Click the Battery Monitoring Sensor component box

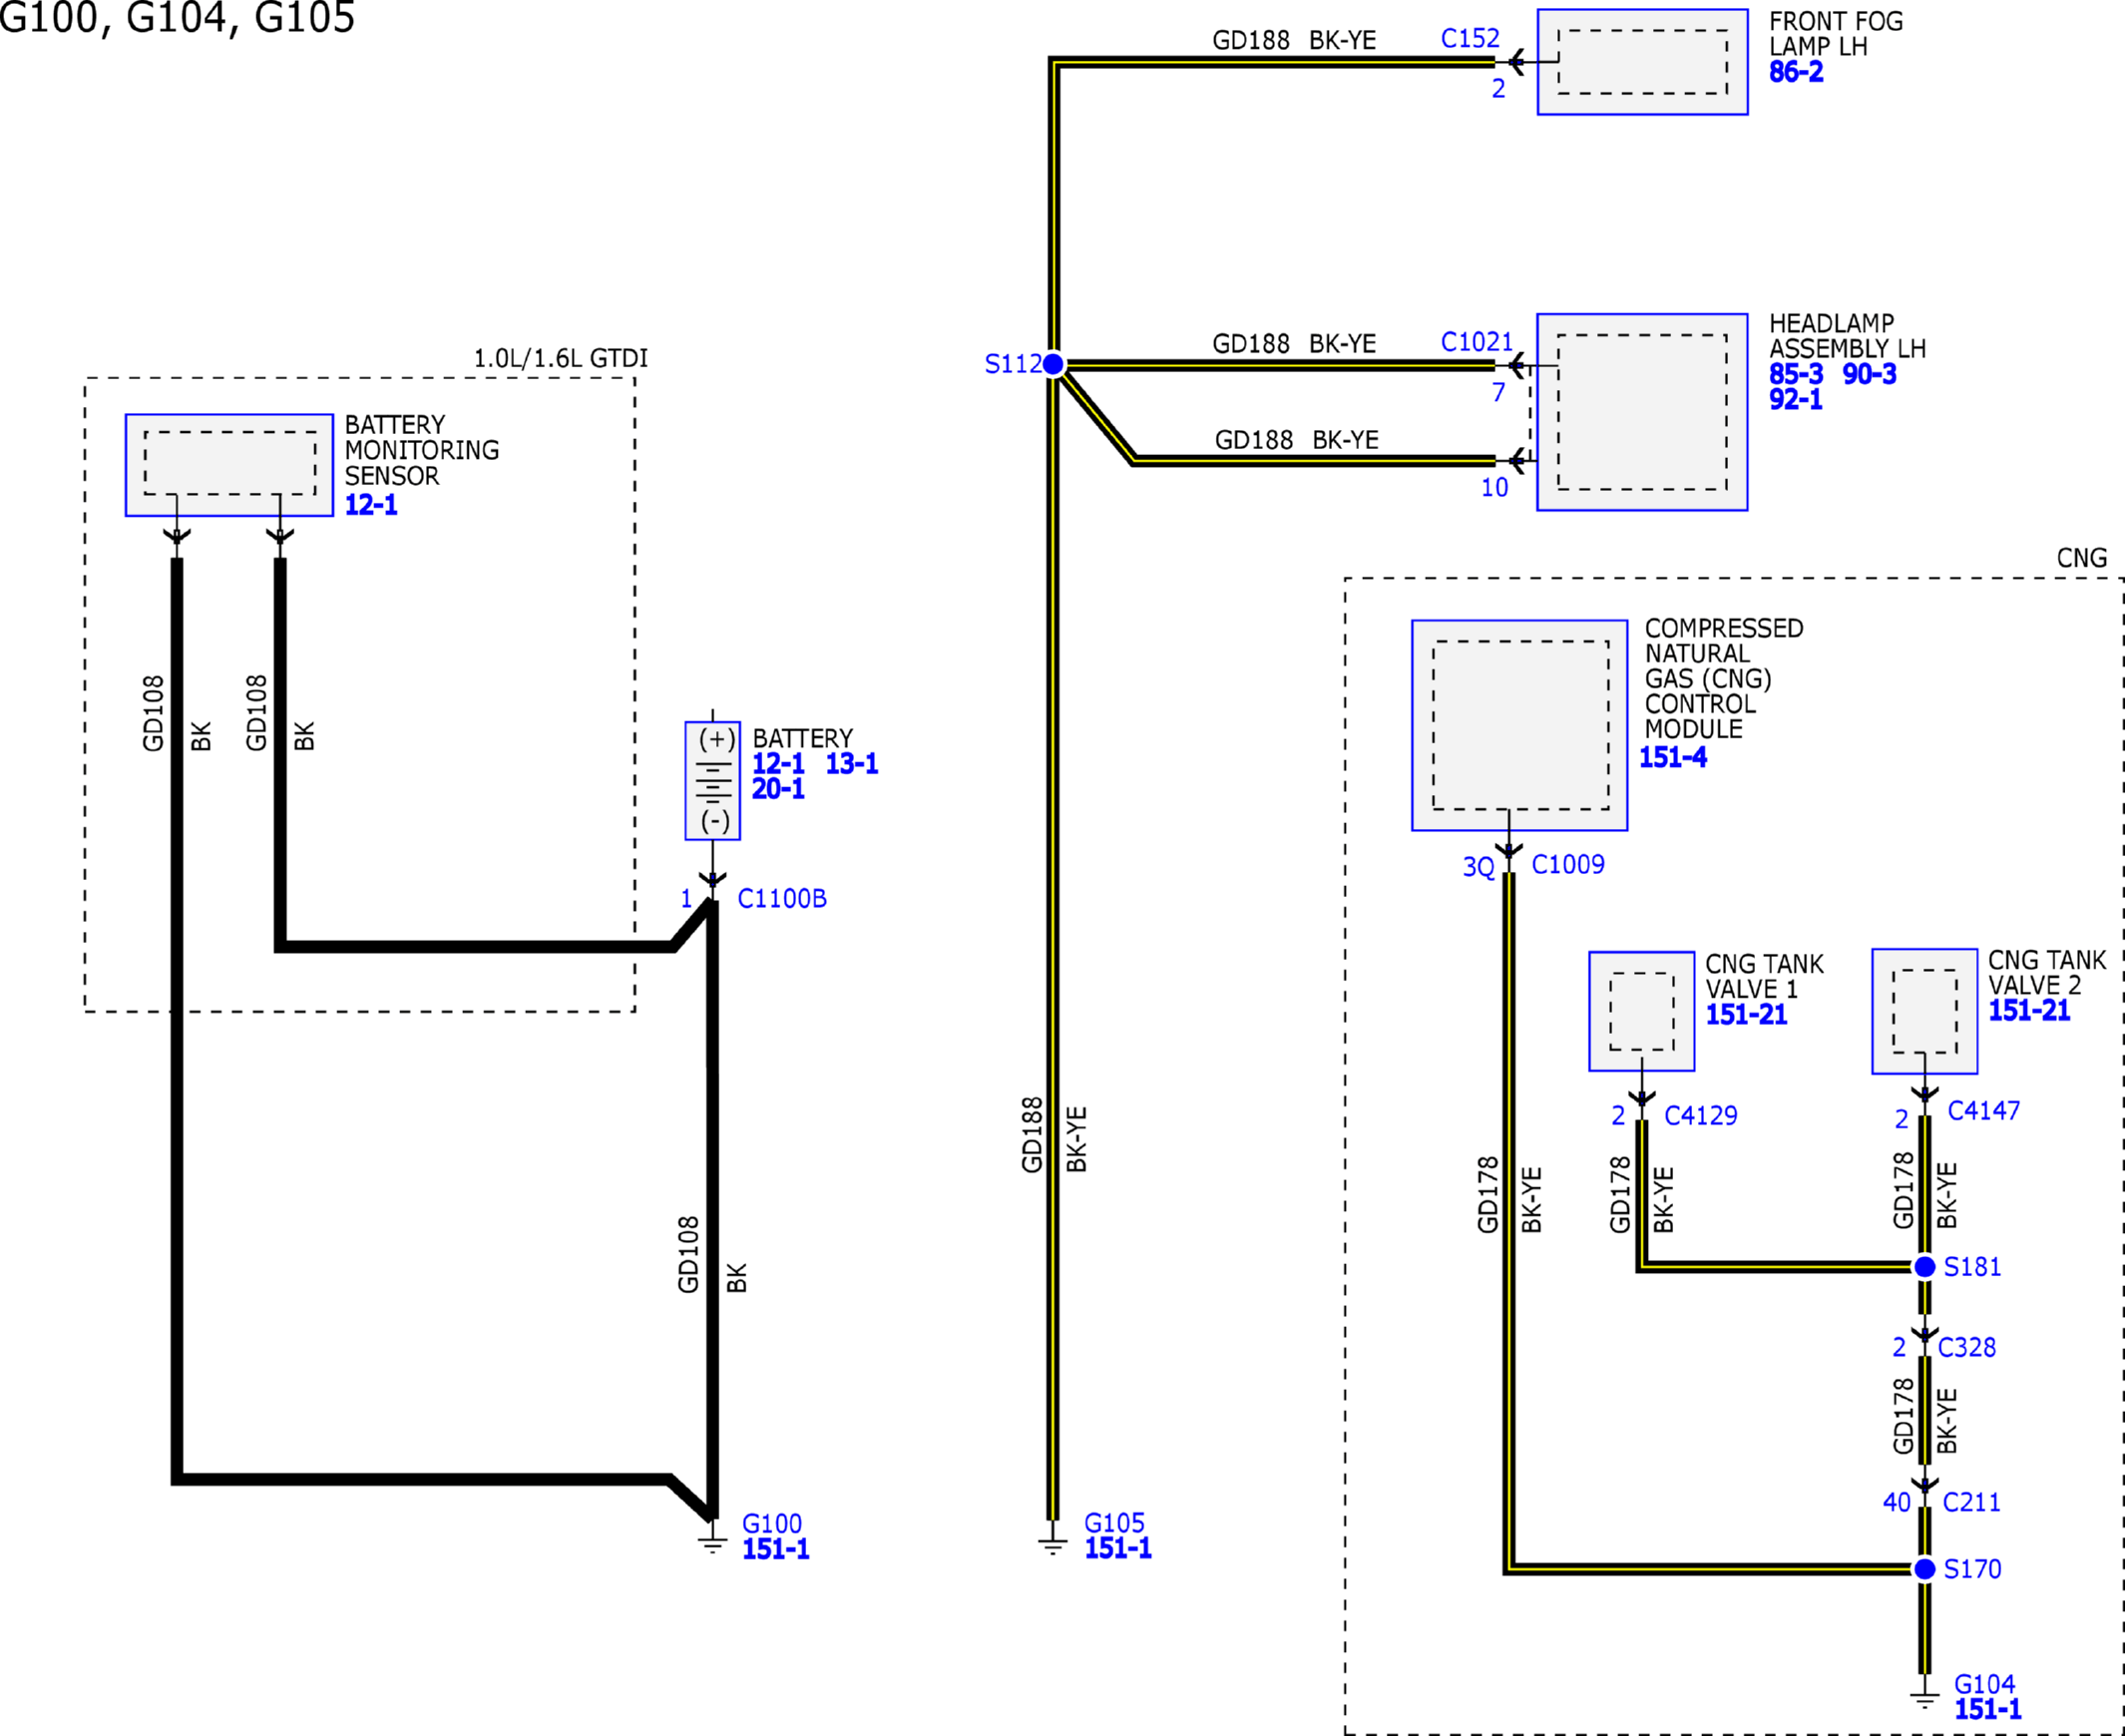point(229,464)
